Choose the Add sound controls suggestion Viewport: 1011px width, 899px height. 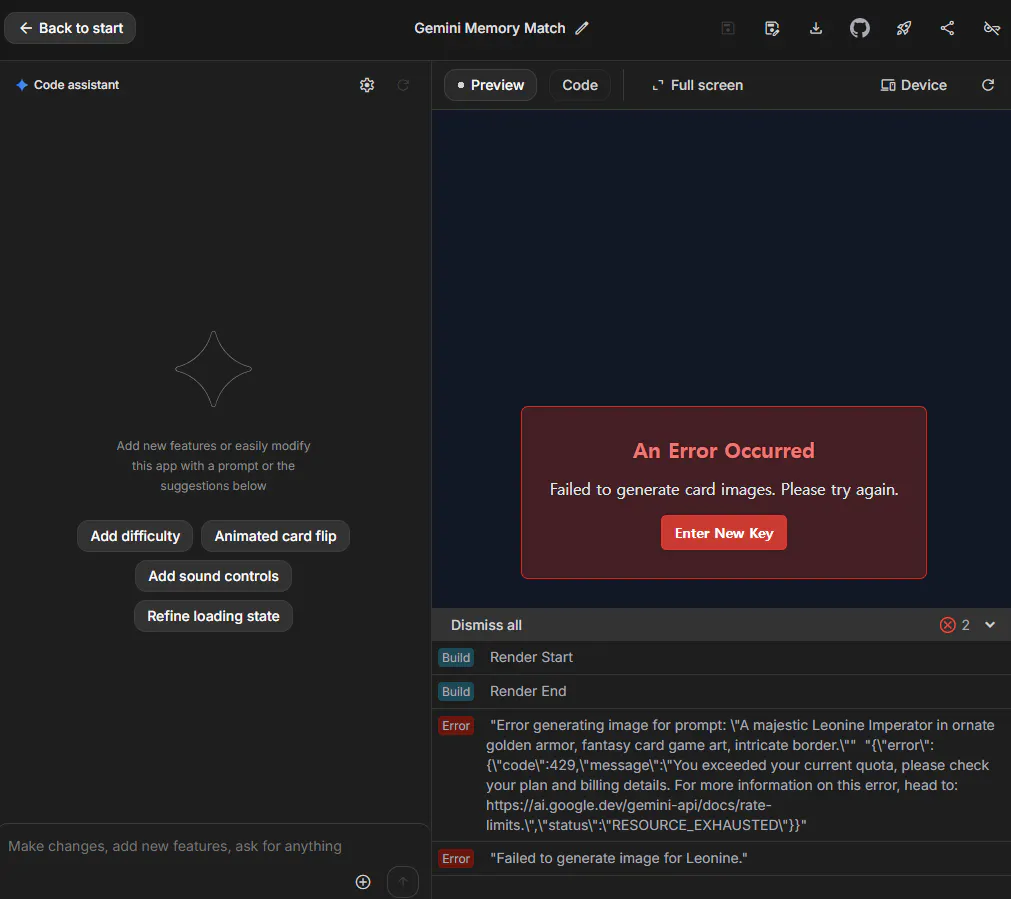pos(213,576)
